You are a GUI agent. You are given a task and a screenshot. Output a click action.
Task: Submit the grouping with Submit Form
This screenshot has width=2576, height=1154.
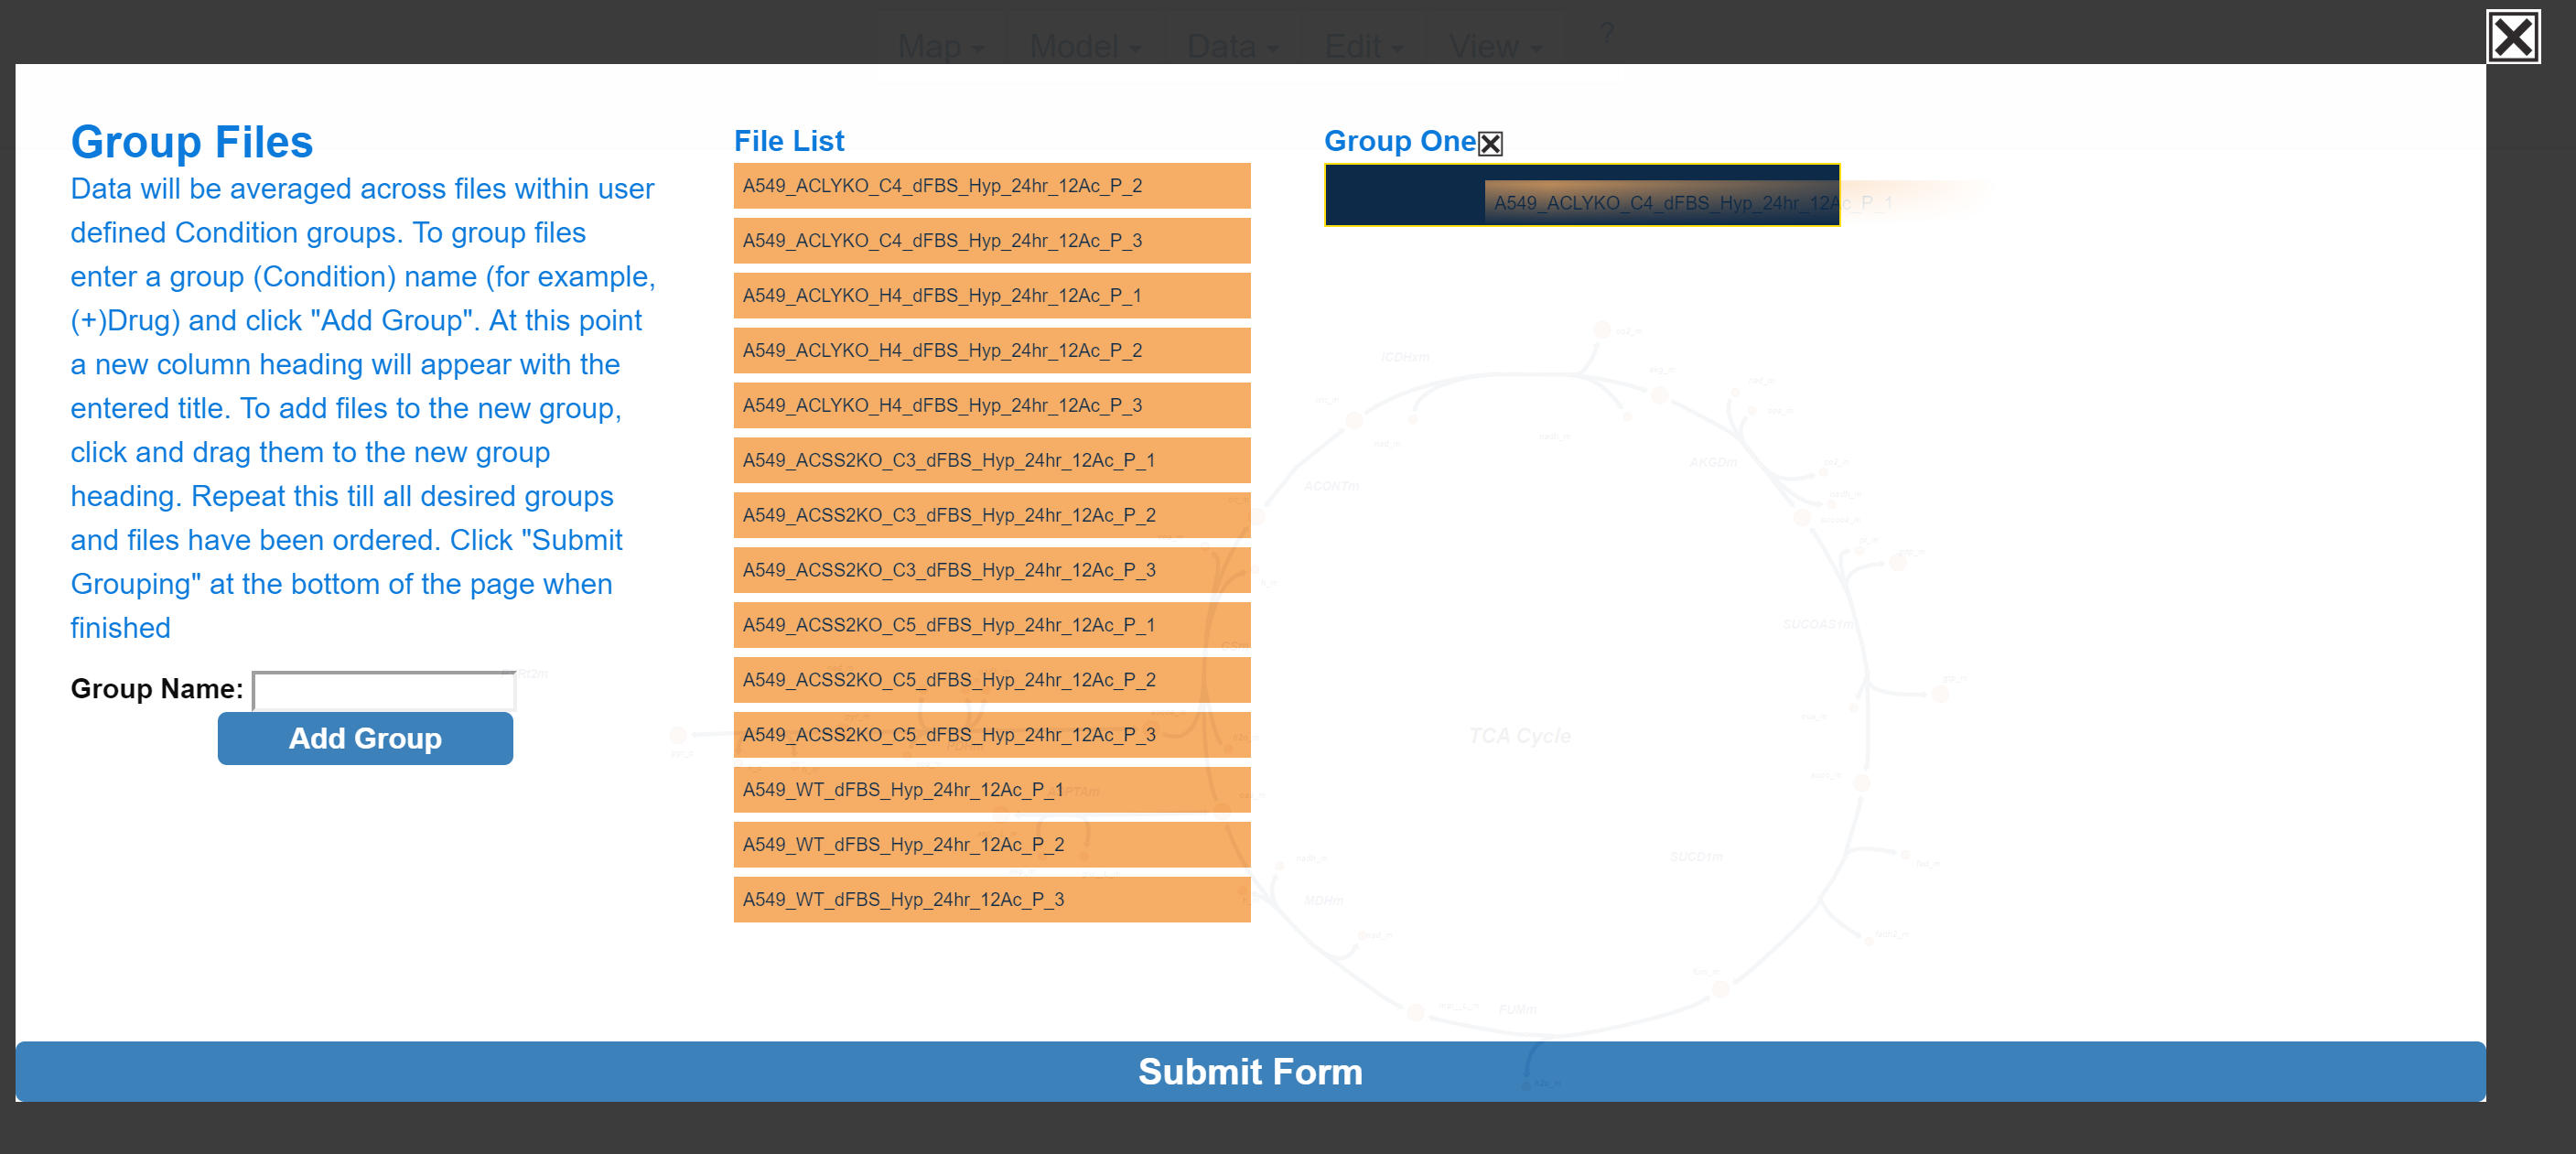(x=1250, y=1071)
